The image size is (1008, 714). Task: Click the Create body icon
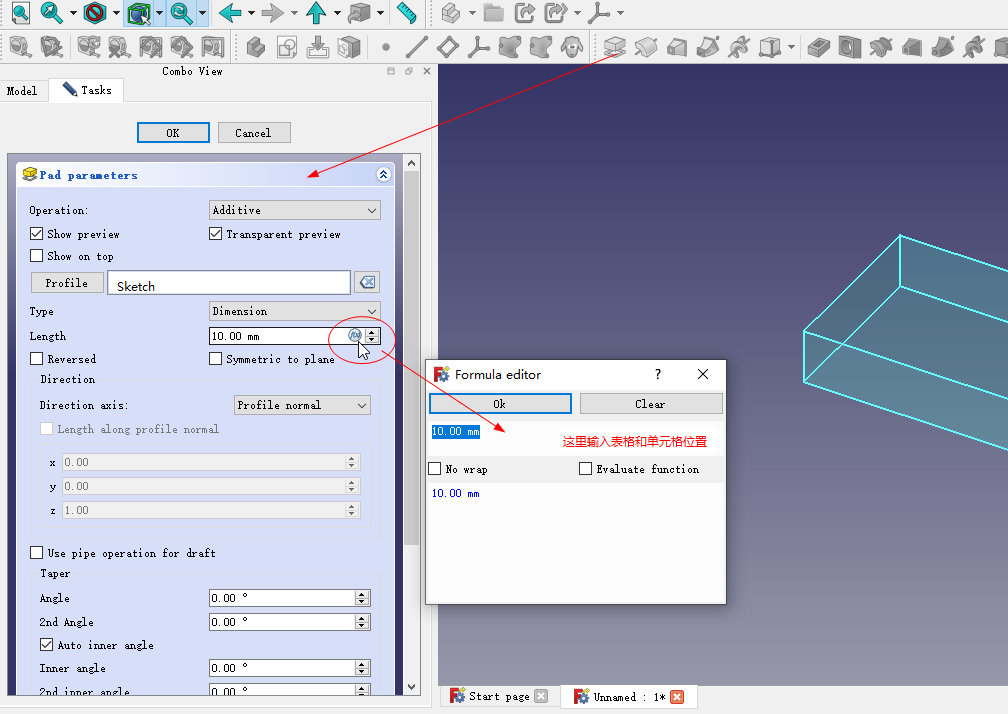pos(256,47)
